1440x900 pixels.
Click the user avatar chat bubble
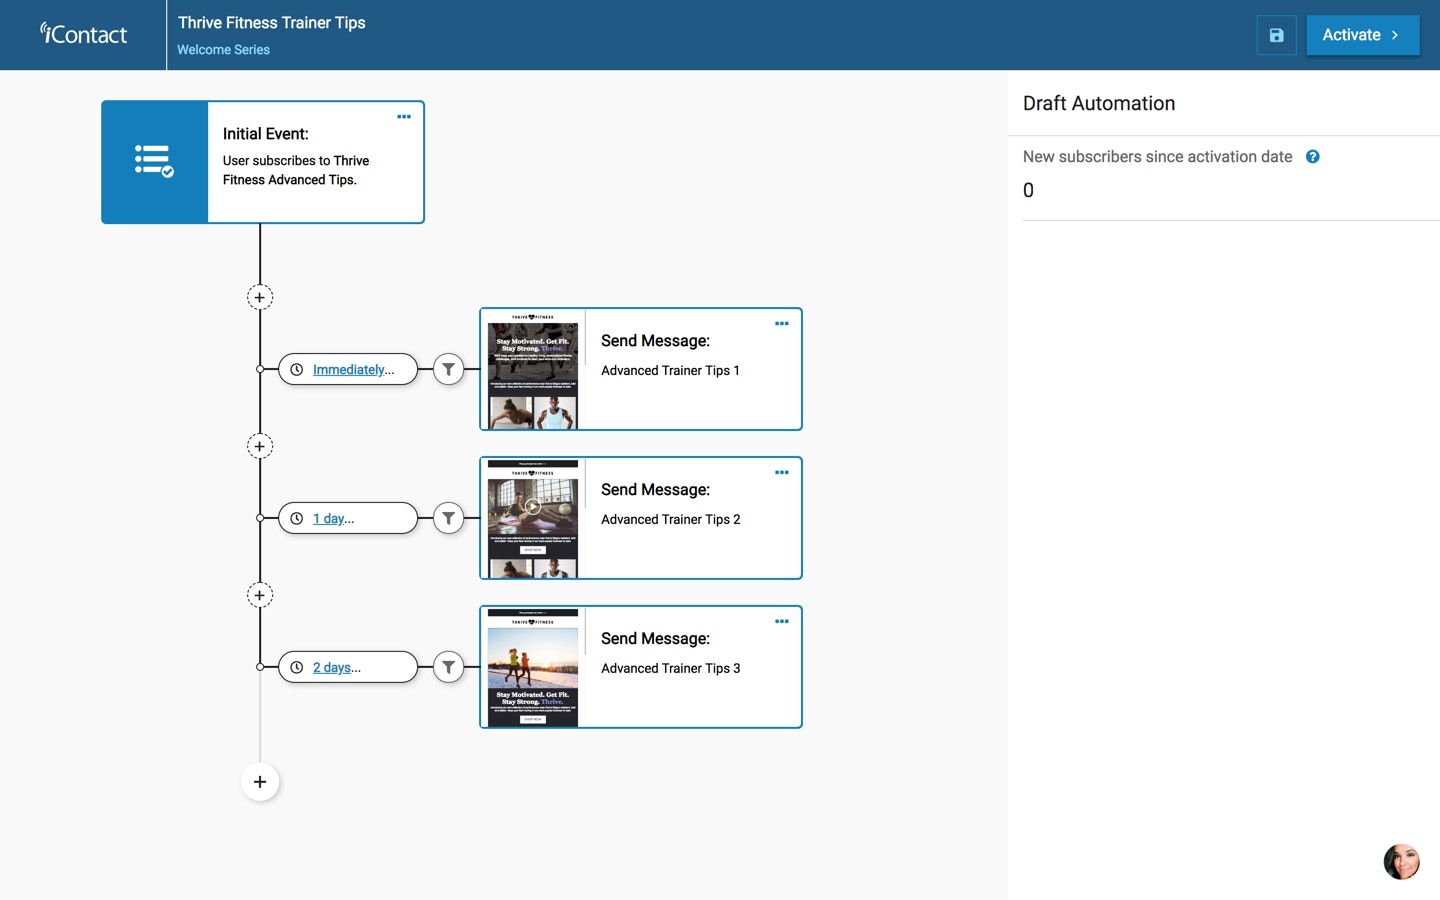point(1401,861)
